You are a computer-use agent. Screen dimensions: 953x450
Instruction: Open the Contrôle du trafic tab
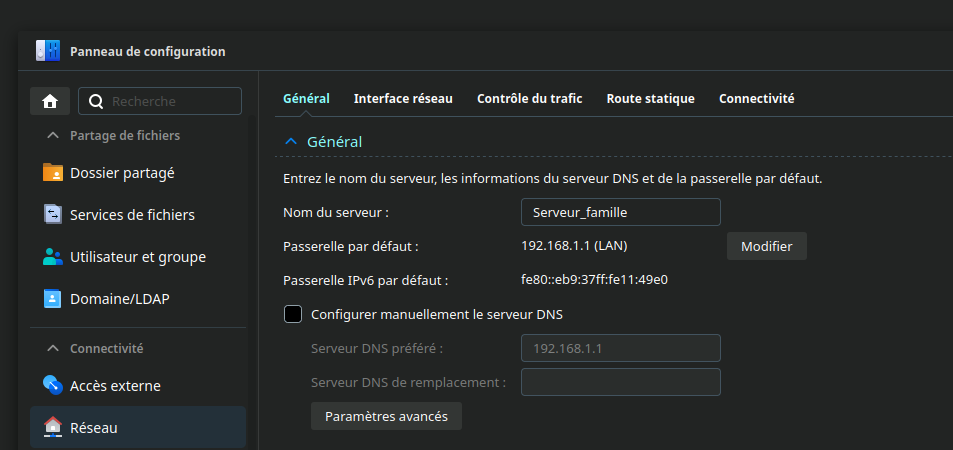click(x=529, y=99)
